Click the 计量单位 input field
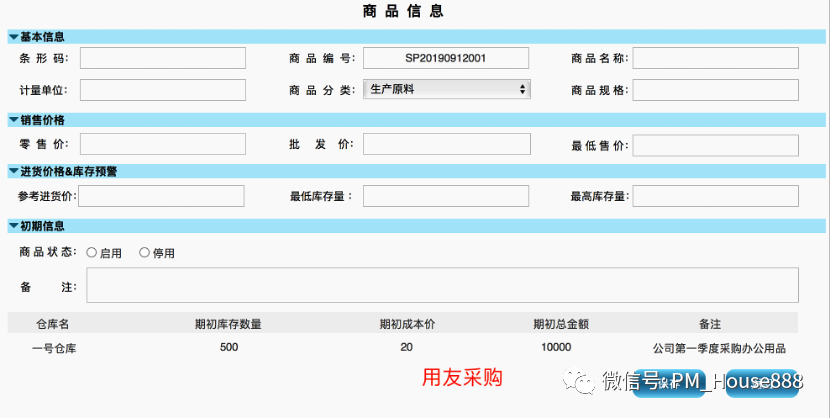This screenshot has width=830, height=418. [162, 90]
